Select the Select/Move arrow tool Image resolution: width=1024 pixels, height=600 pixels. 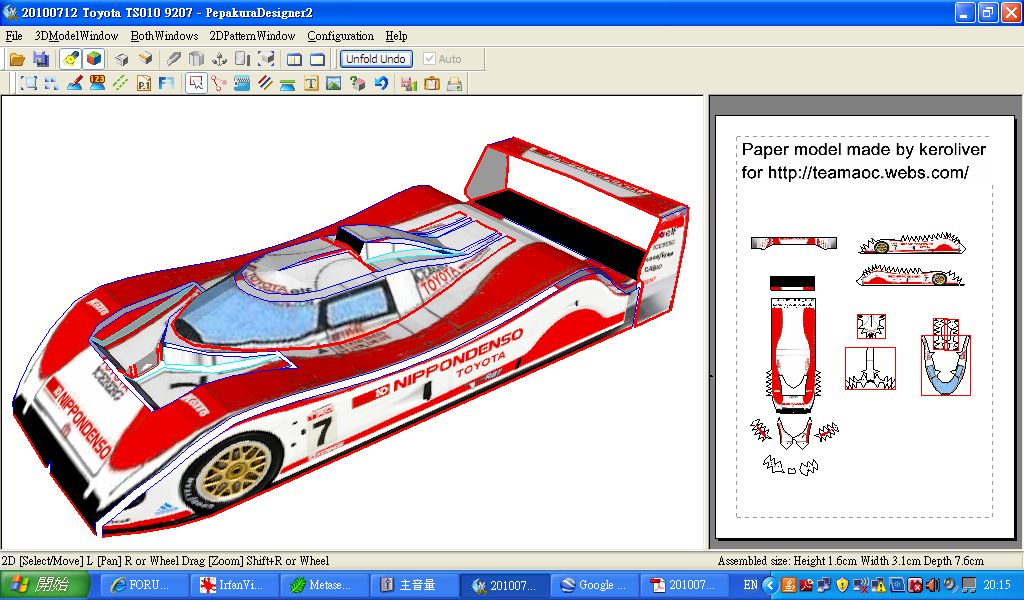195,84
